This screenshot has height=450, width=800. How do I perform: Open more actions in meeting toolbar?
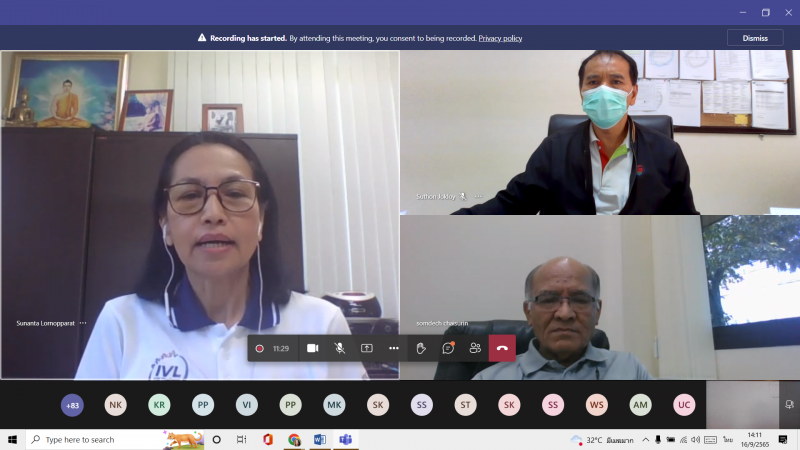(x=393, y=348)
